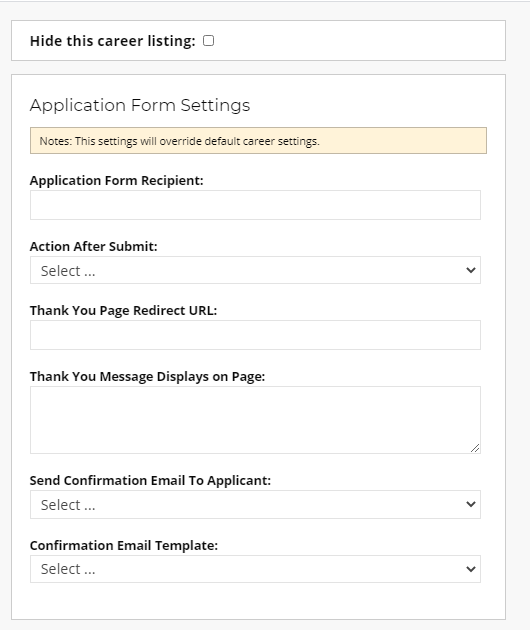Focus the Thank You Page Redirect URL field
The height and width of the screenshot is (630, 530).
tap(255, 335)
